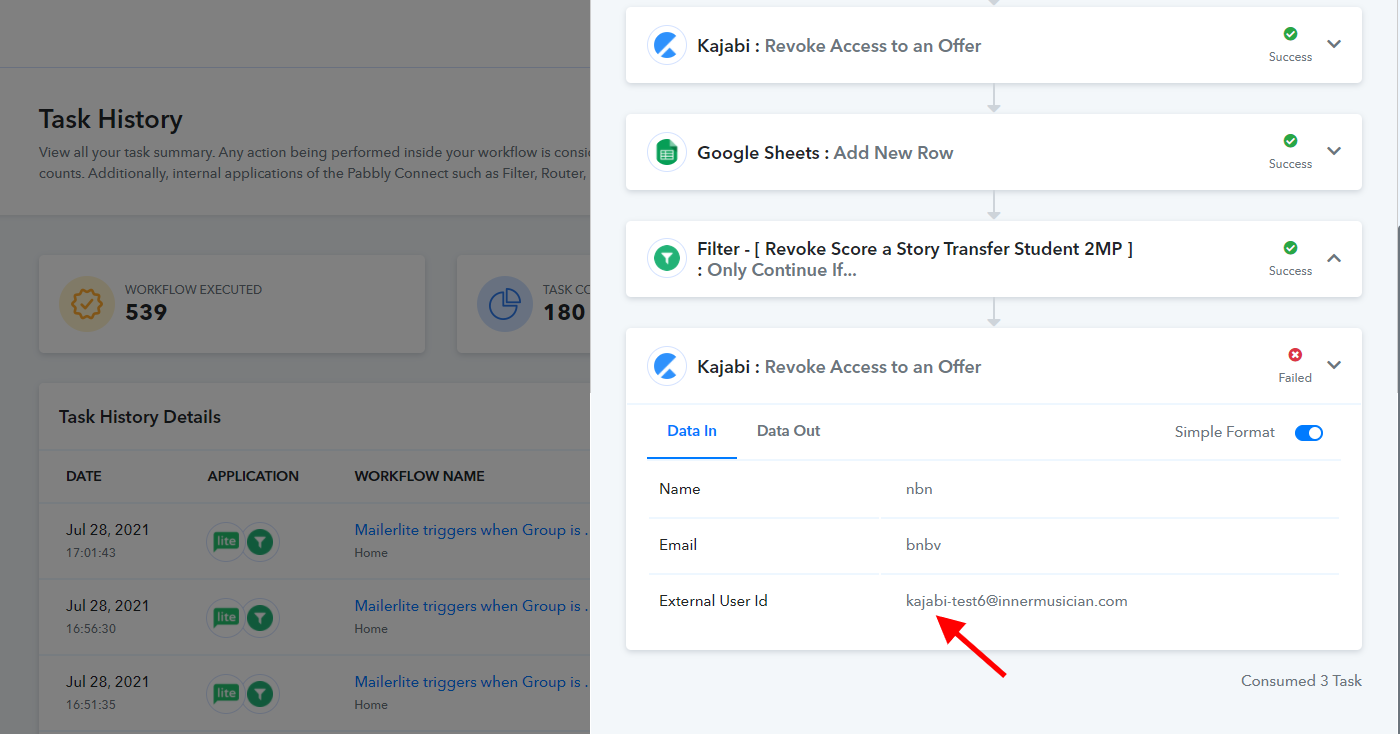
Task: Click the APPLICATION column header
Action: (x=253, y=476)
